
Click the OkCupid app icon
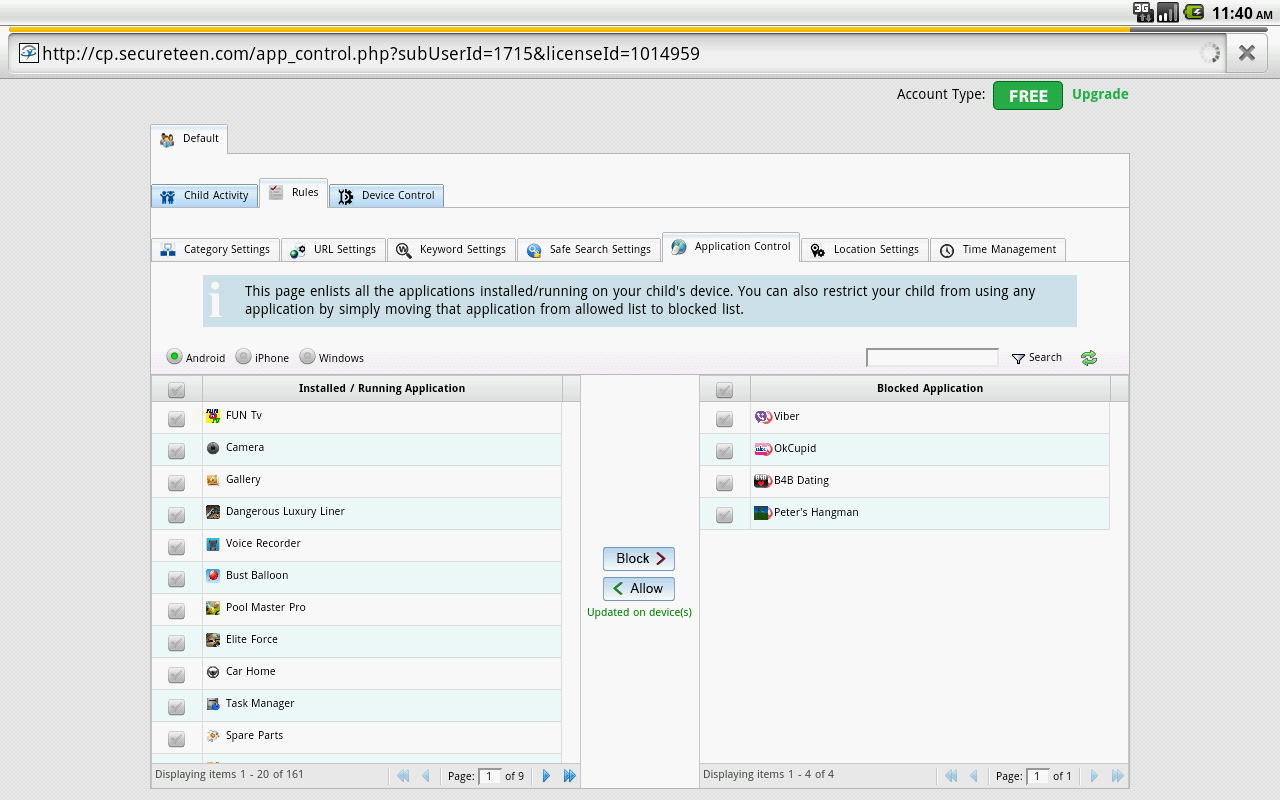[763, 448]
